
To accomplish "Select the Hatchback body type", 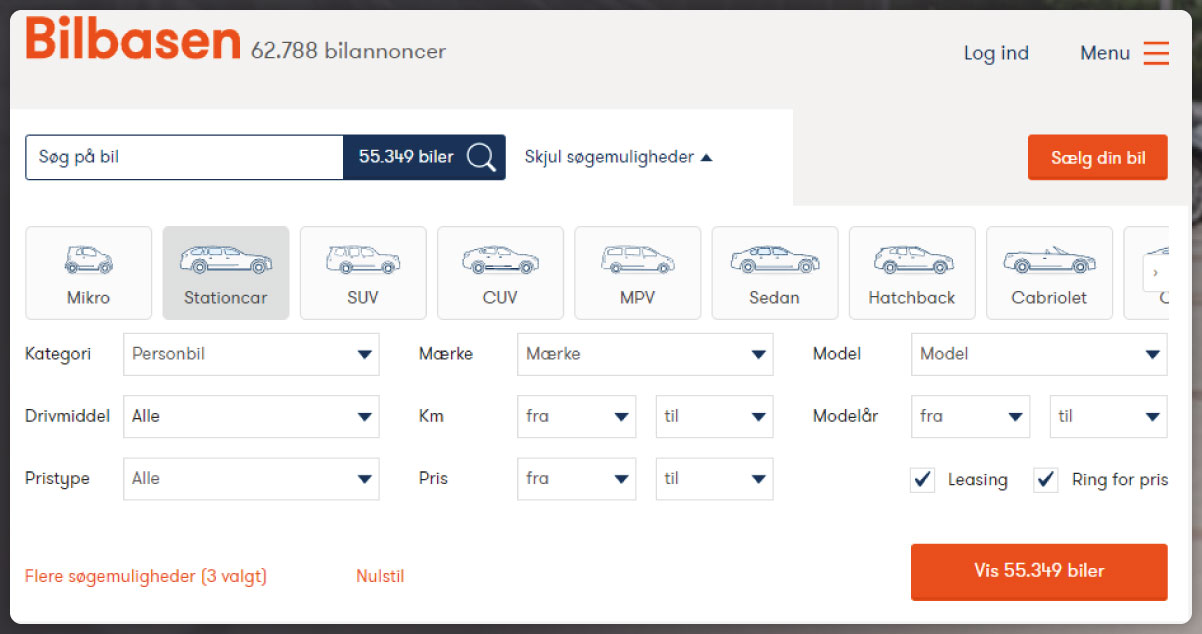I will 912,273.
